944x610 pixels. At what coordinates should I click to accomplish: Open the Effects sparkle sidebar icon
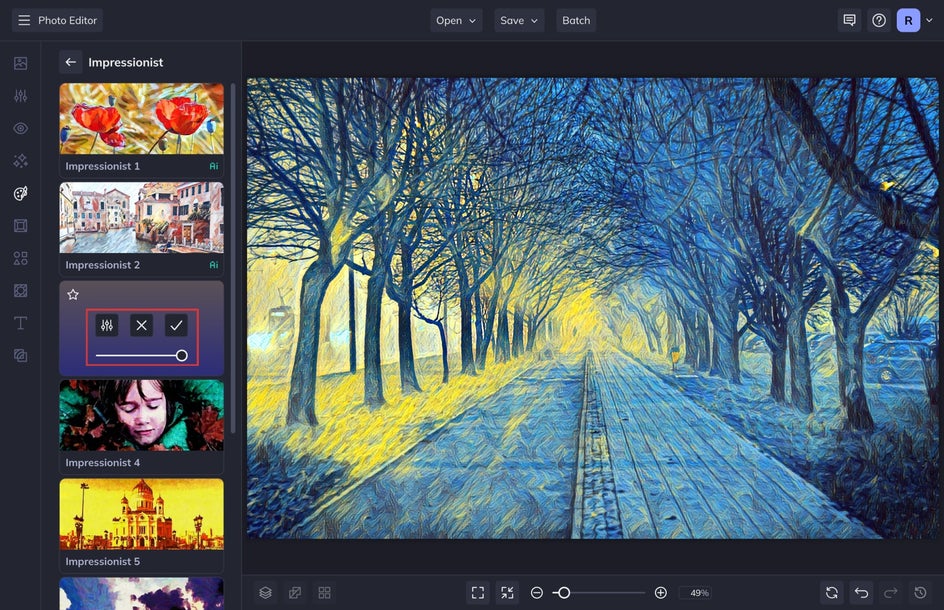[20, 161]
